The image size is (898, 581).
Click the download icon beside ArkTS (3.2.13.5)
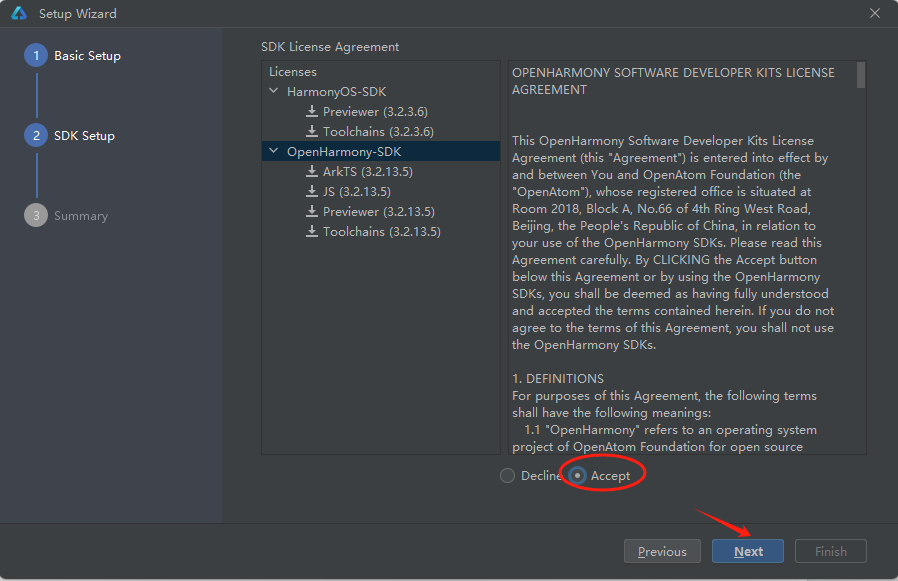312,171
